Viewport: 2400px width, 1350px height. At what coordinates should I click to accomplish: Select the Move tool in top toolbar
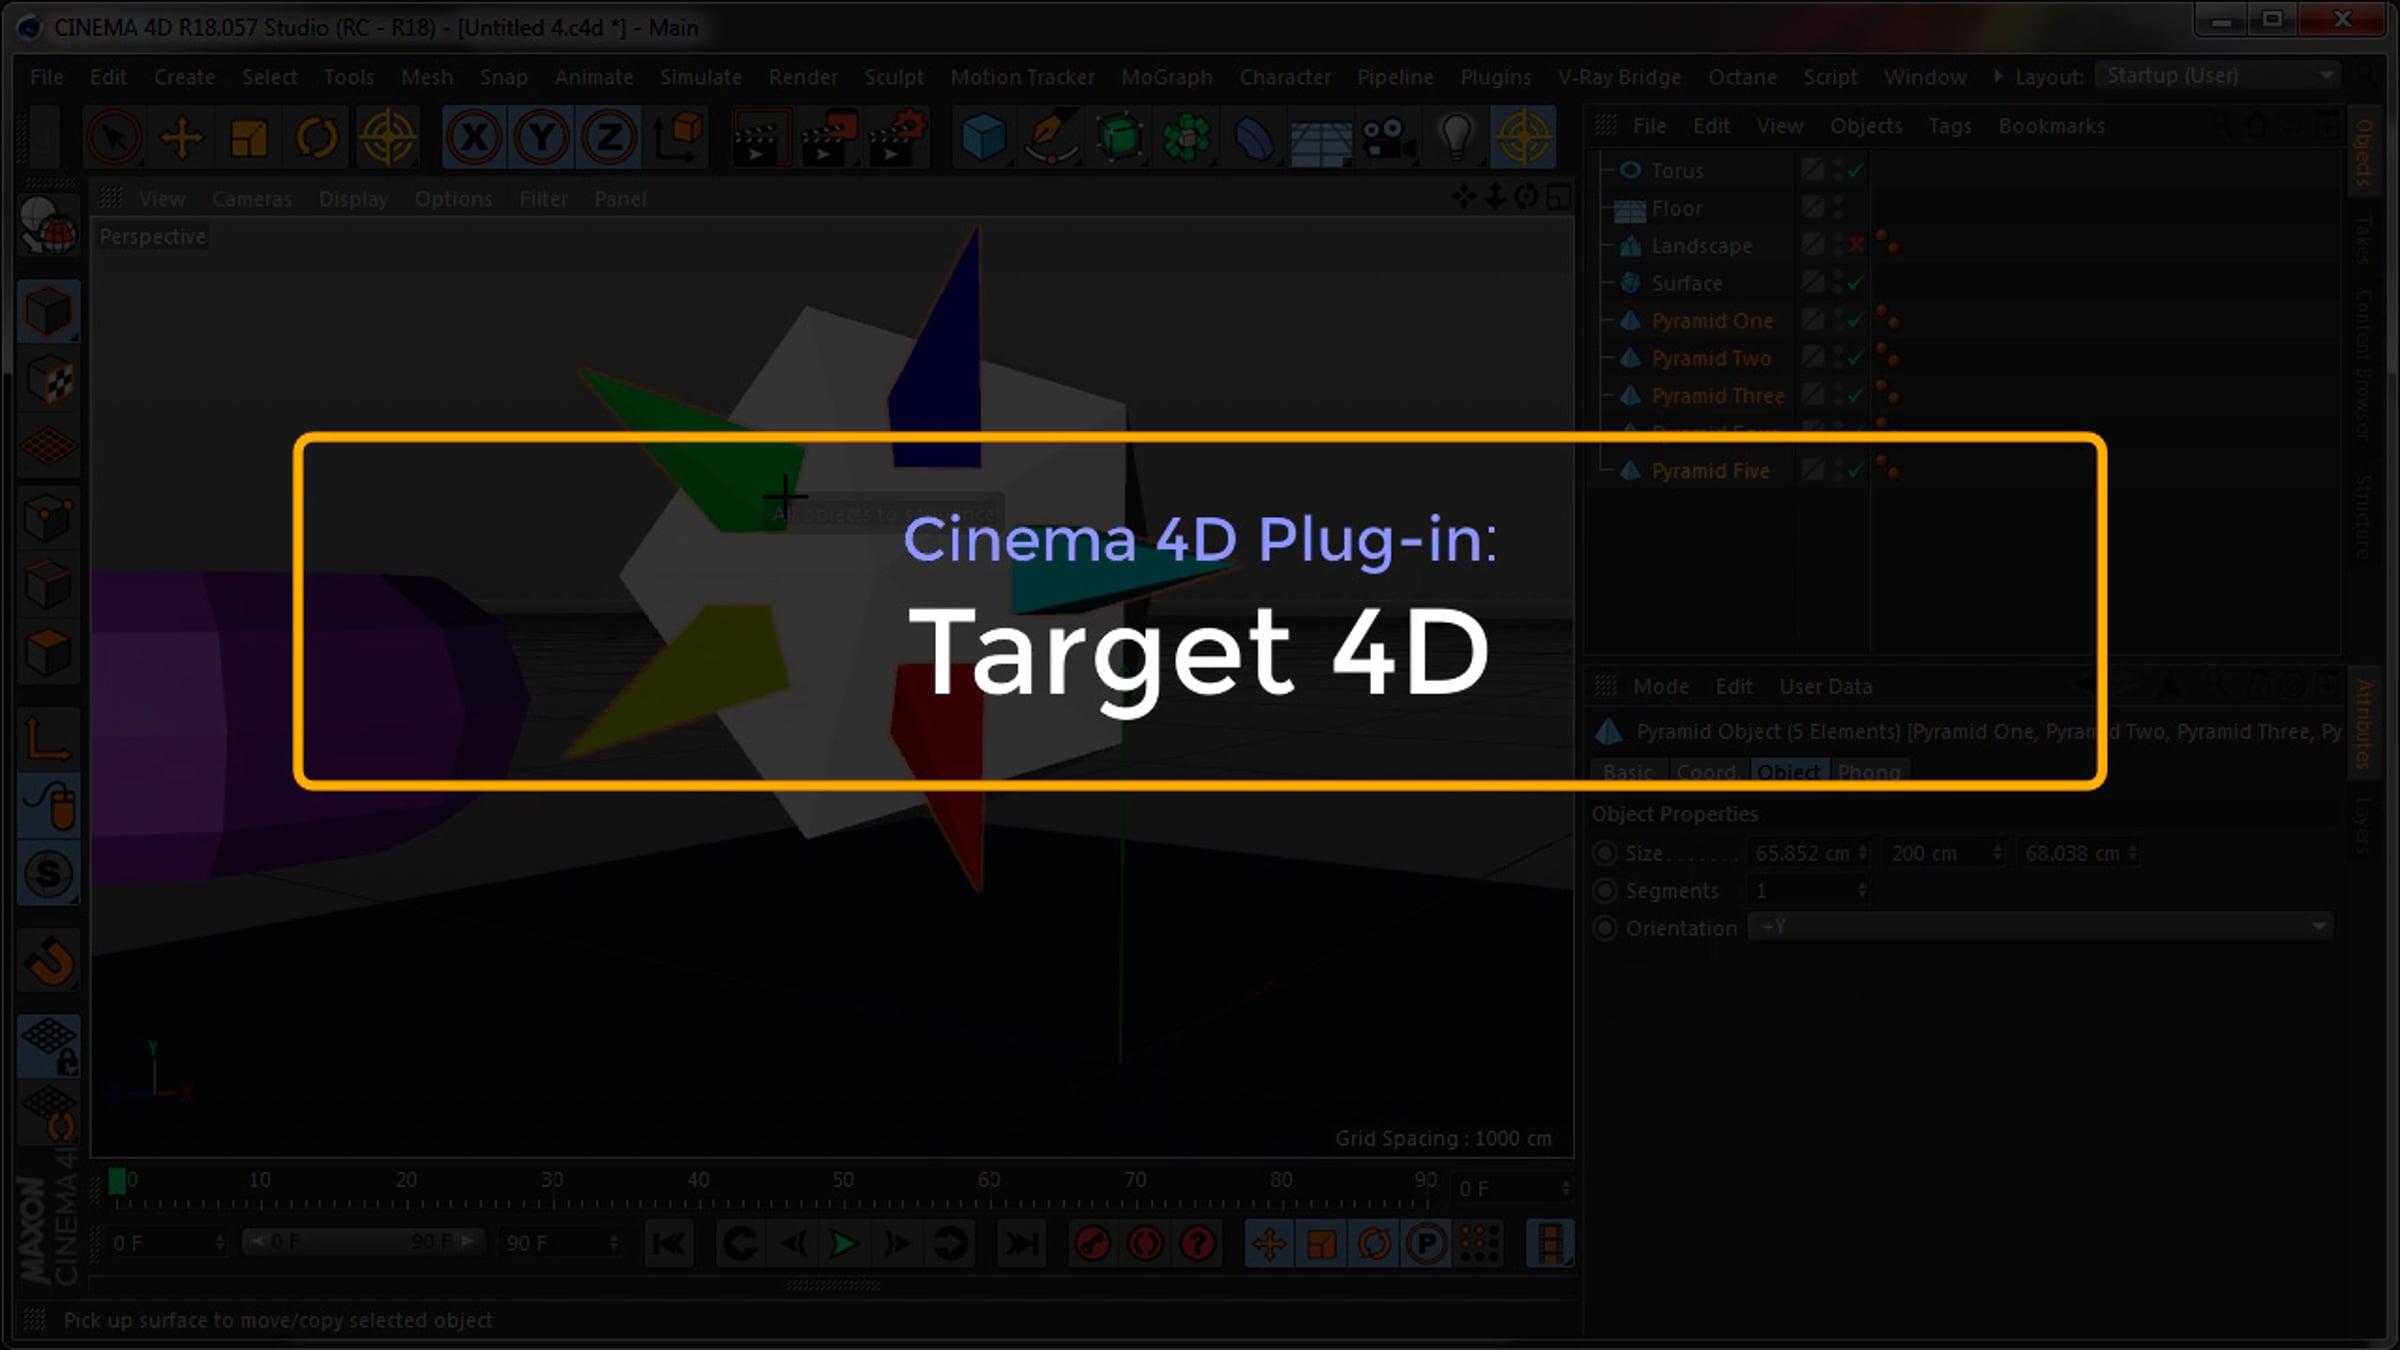tap(182, 137)
